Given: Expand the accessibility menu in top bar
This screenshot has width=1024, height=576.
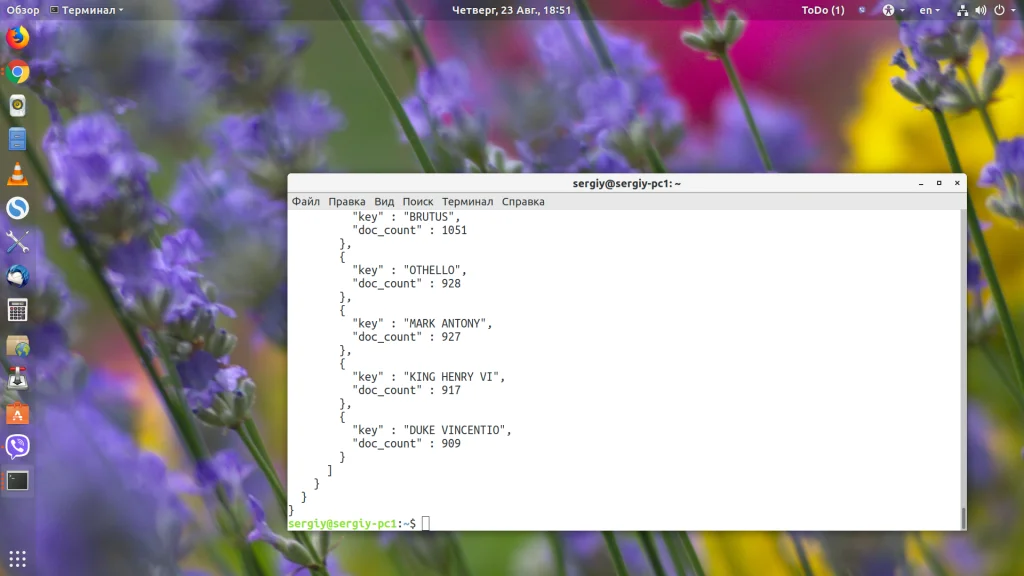Looking at the screenshot, I should [891, 10].
